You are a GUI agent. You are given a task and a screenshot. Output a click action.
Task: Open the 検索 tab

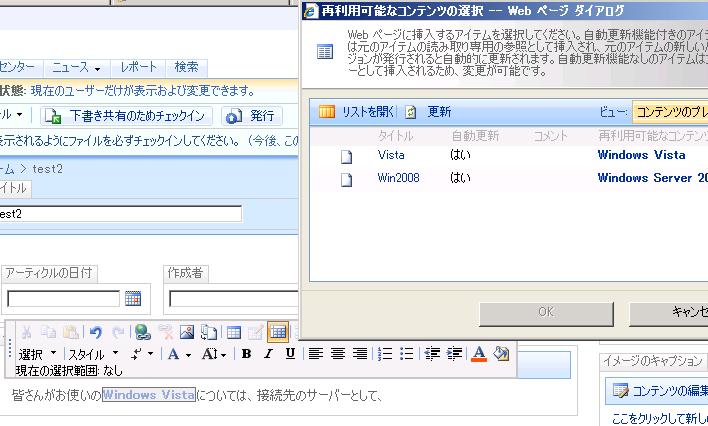tap(186, 67)
